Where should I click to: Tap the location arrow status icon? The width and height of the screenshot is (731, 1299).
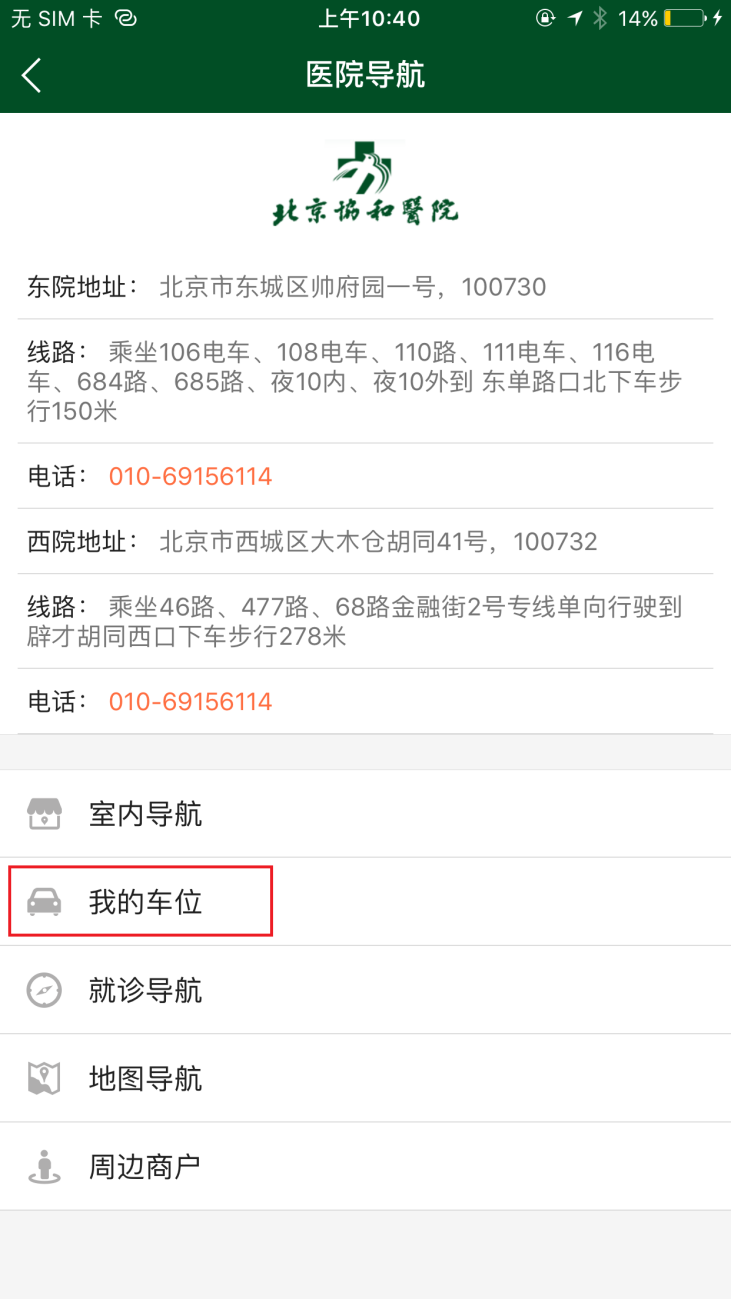click(x=575, y=18)
